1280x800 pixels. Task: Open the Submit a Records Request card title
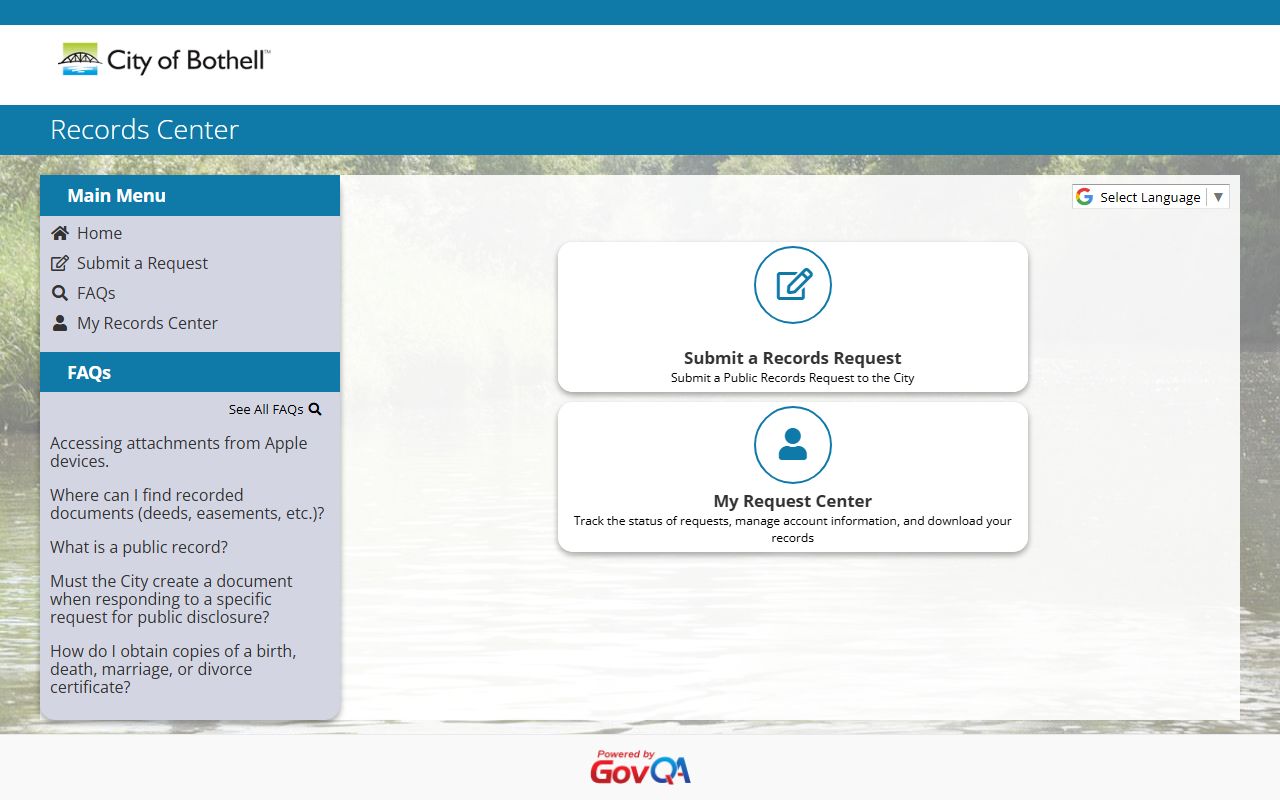(x=792, y=358)
